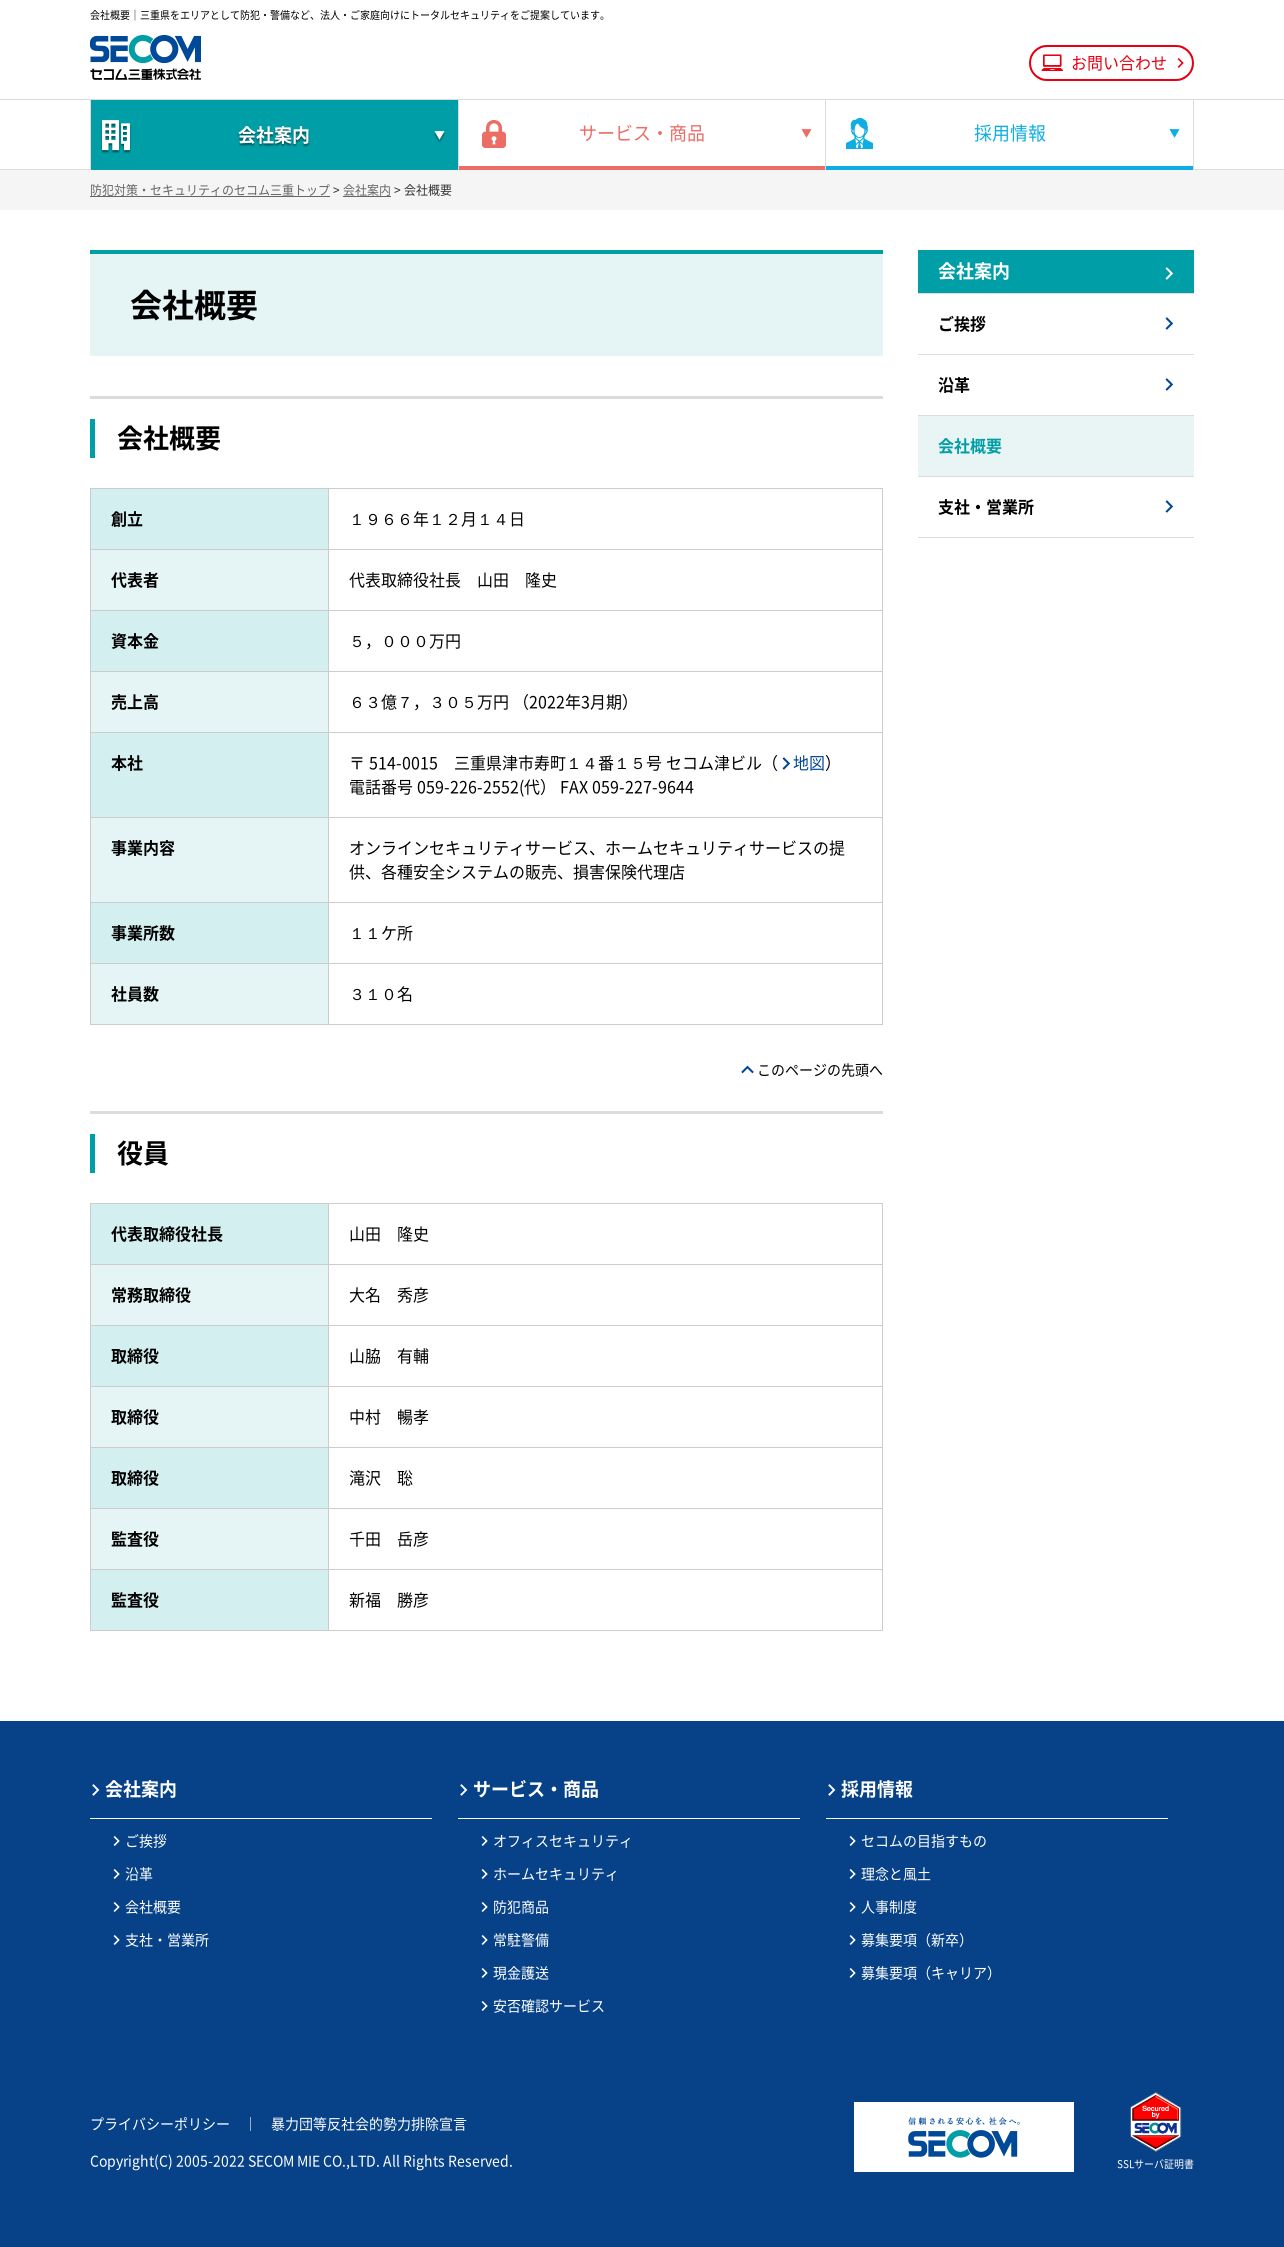Expand 採用情報 dropdown arrow in navigation

[x=1174, y=133]
